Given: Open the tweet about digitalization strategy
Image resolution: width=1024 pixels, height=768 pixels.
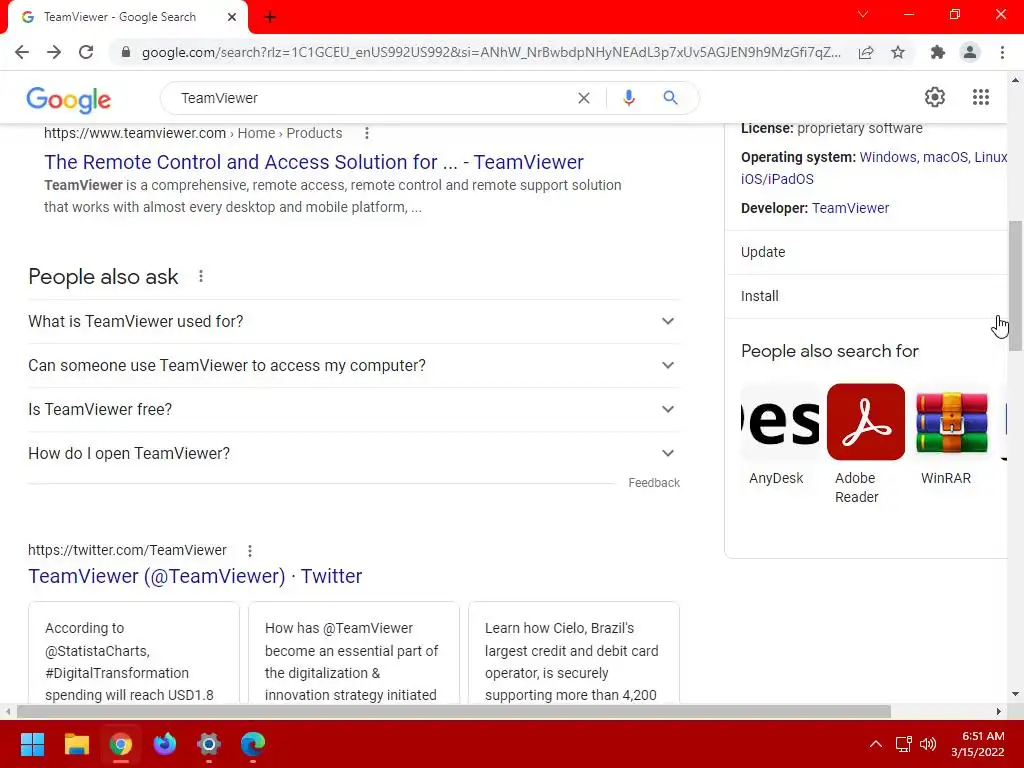Looking at the screenshot, I should click(x=354, y=653).
